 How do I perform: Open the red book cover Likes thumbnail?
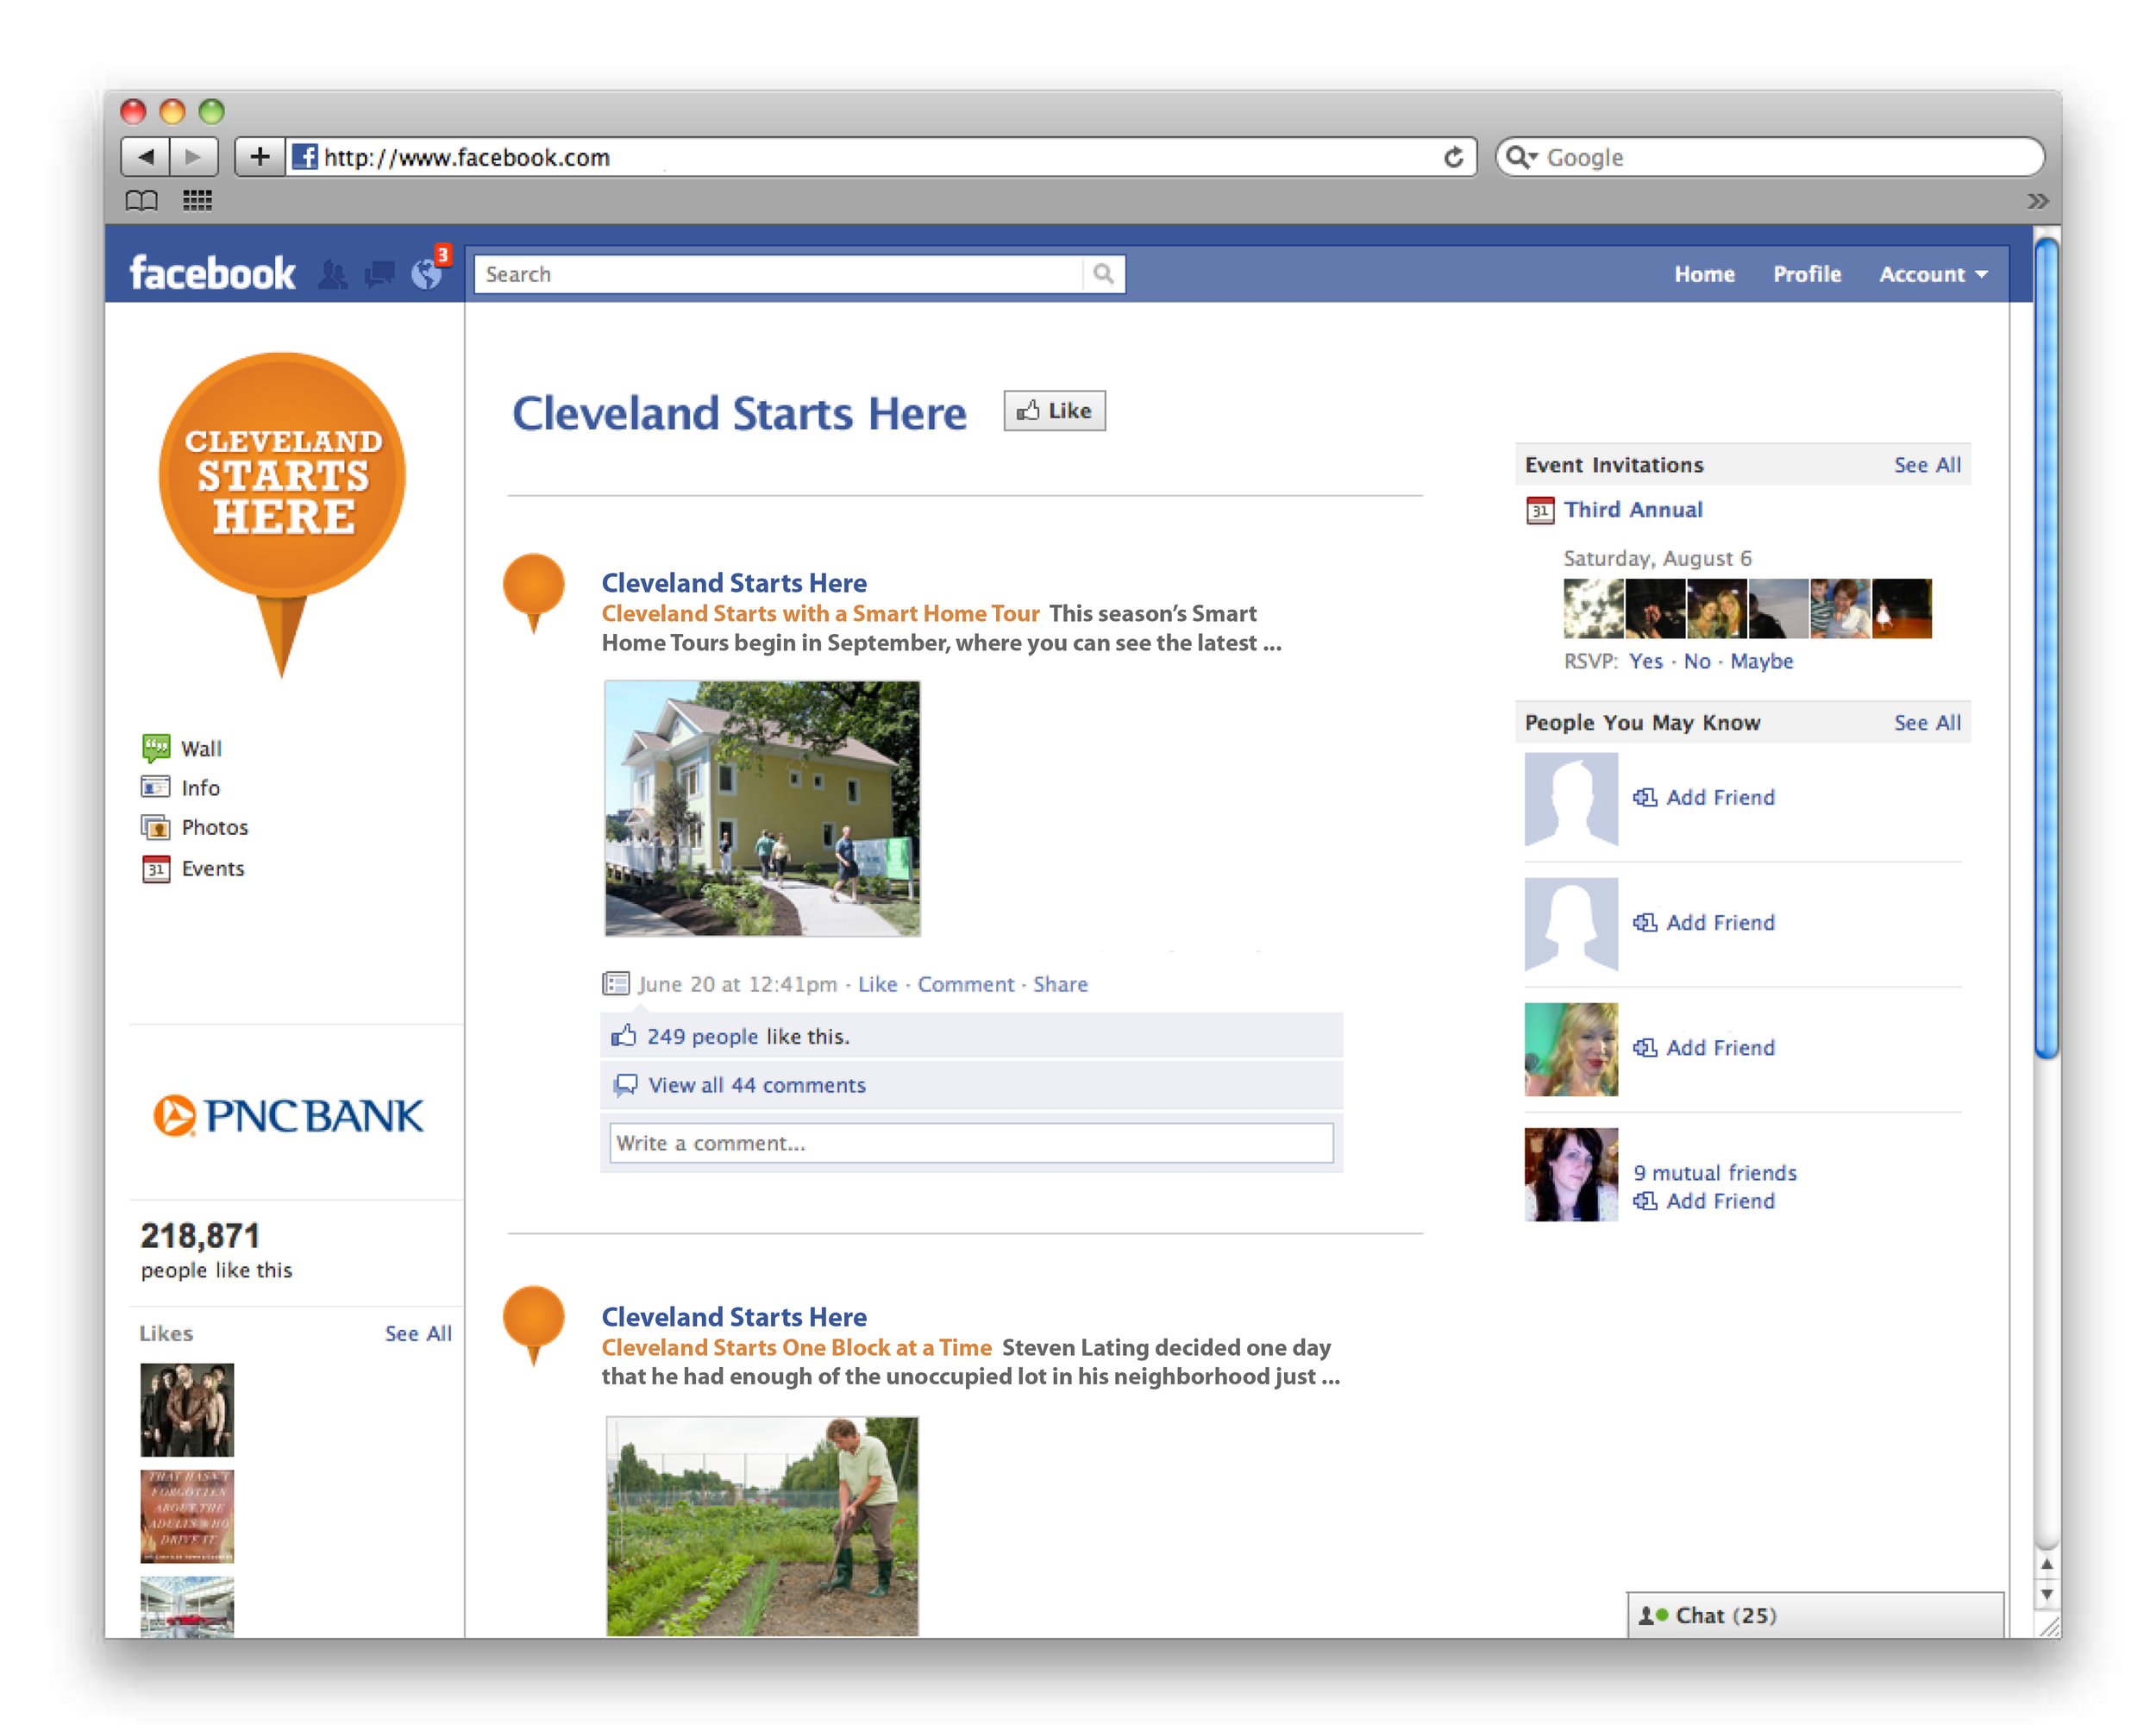tap(187, 1515)
